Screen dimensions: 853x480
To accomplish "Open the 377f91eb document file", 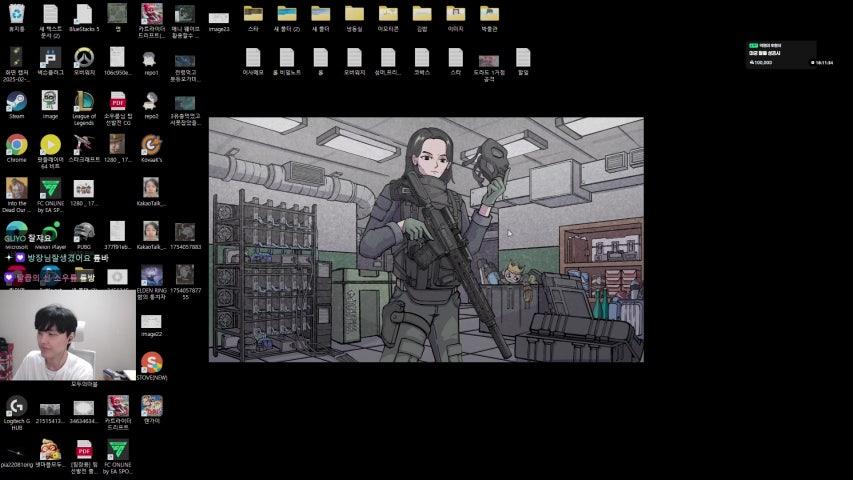I will 118,235.
